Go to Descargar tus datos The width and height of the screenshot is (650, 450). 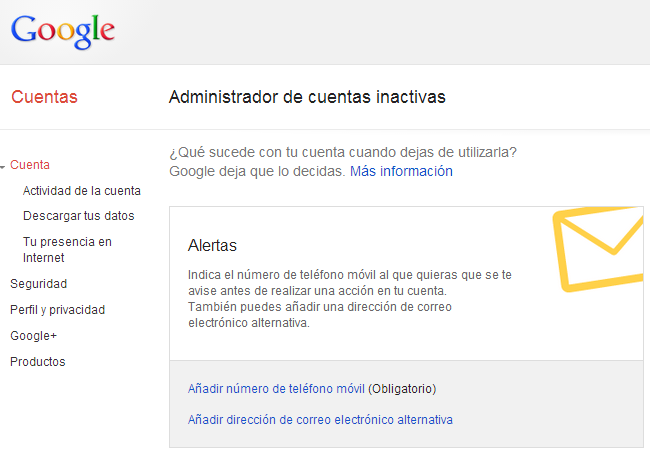tap(79, 216)
